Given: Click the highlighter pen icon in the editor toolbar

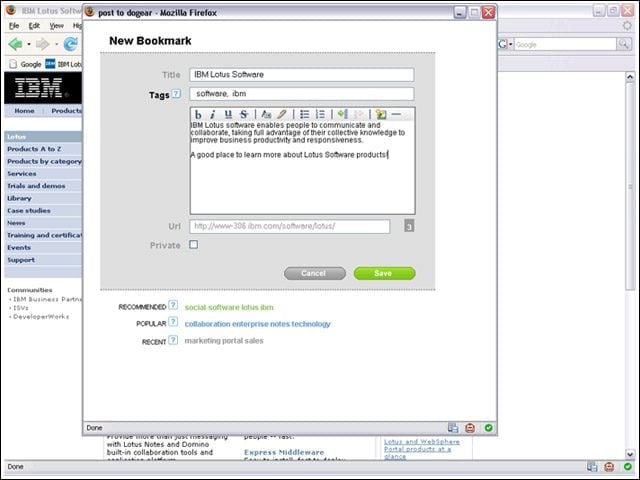Looking at the screenshot, I should (282, 115).
